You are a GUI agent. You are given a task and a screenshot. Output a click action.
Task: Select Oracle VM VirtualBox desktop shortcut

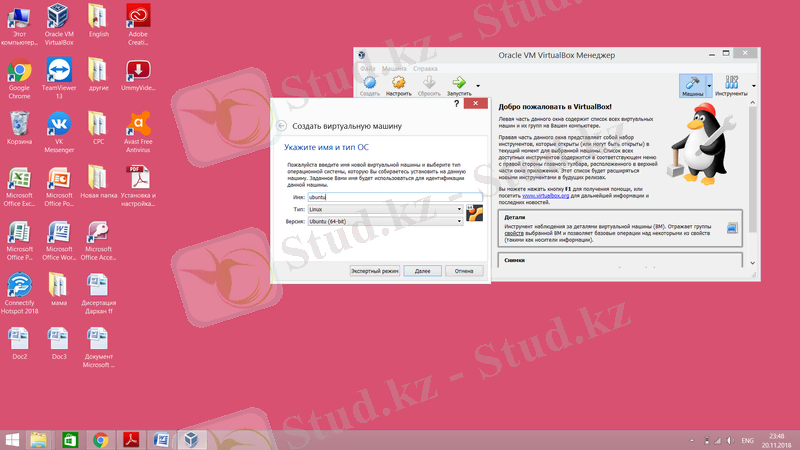(x=59, y=24)
